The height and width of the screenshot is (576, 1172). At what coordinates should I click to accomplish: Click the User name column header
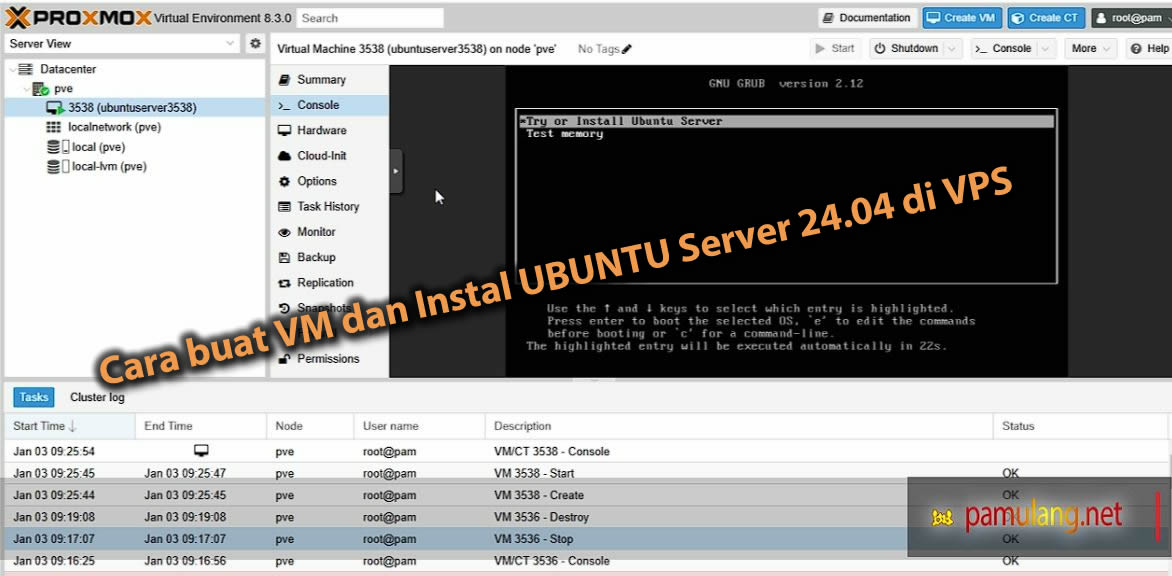[x=419, y=426]
